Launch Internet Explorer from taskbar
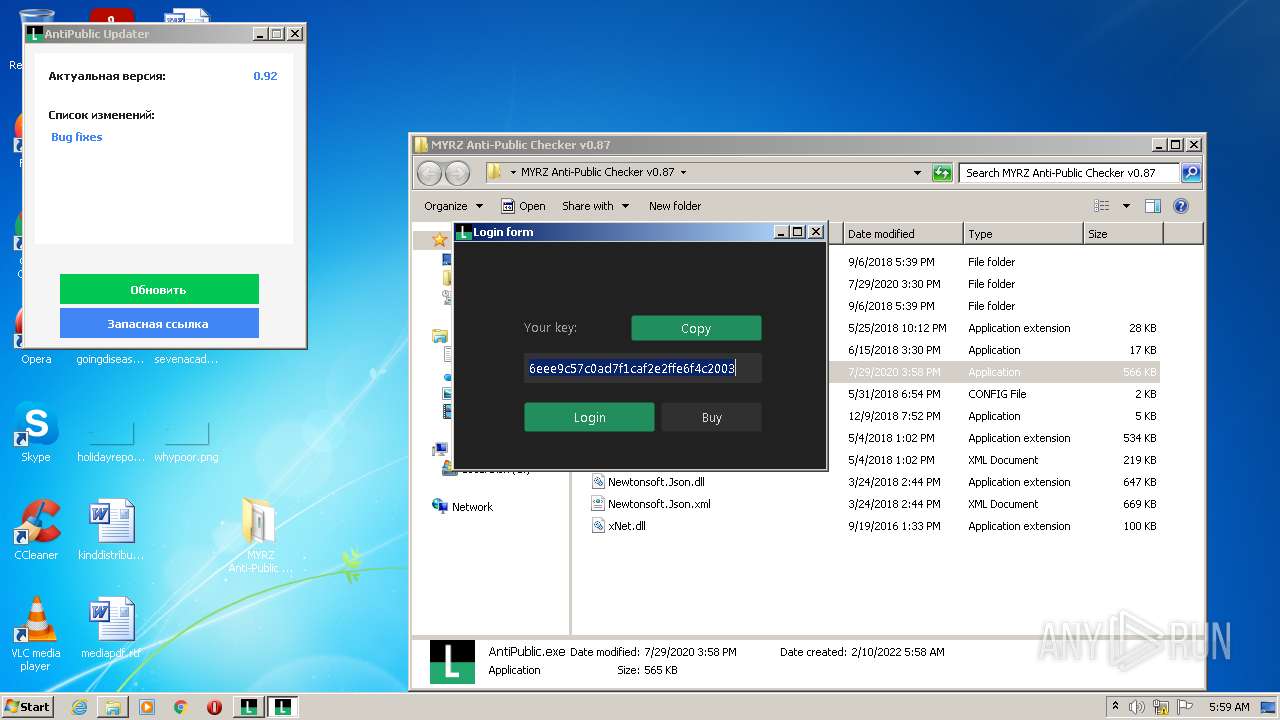1280x720 pixels. pos(79,707)
